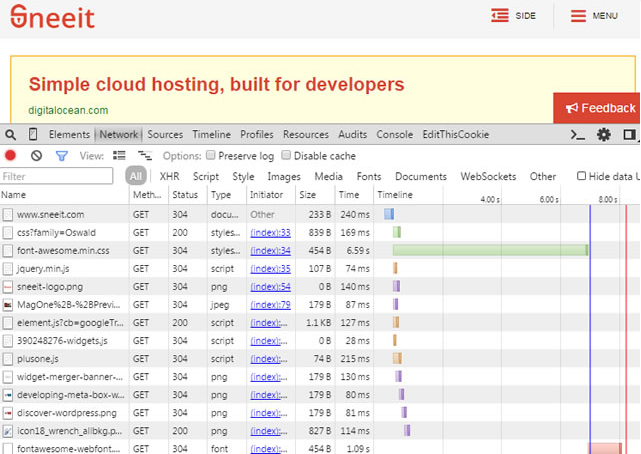Select the All filter button
Screen dimensions: 641x454
(x=136, y=177)
